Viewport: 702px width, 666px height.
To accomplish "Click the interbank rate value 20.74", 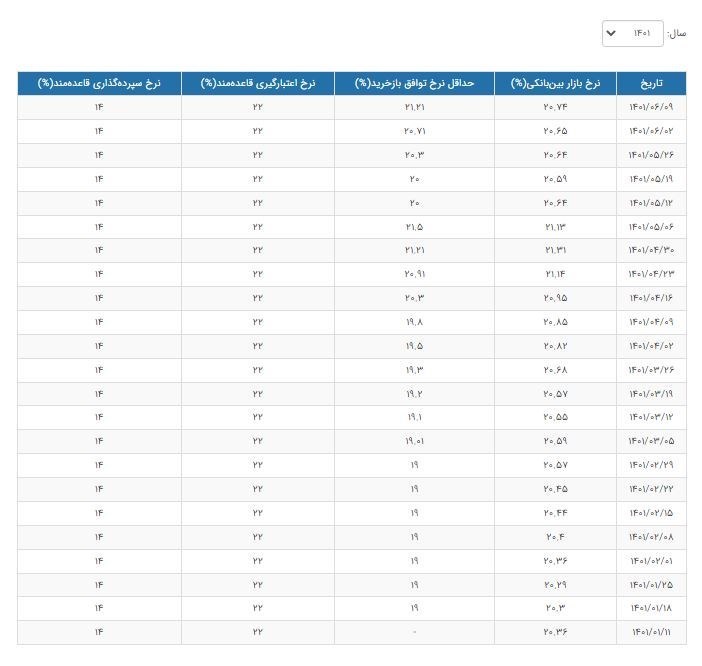I will pyautogui.click(x=555, y=107).
